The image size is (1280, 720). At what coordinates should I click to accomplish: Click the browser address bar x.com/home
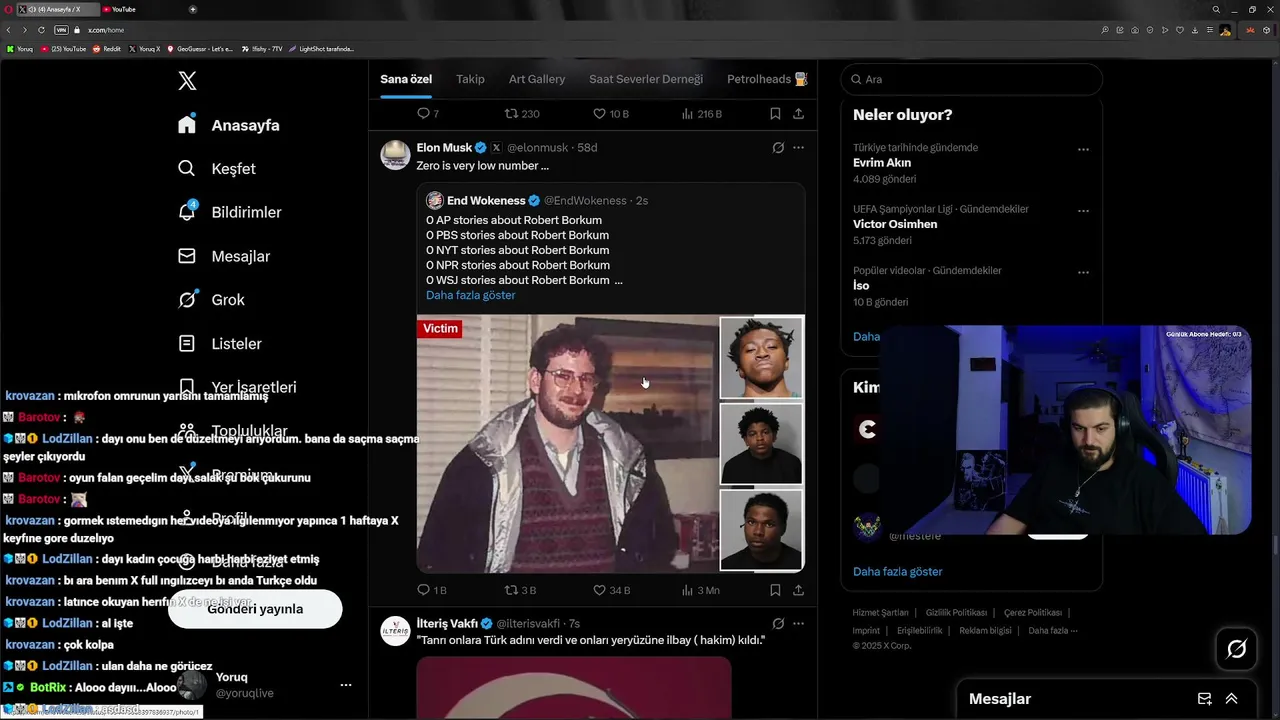click(106, 30)
